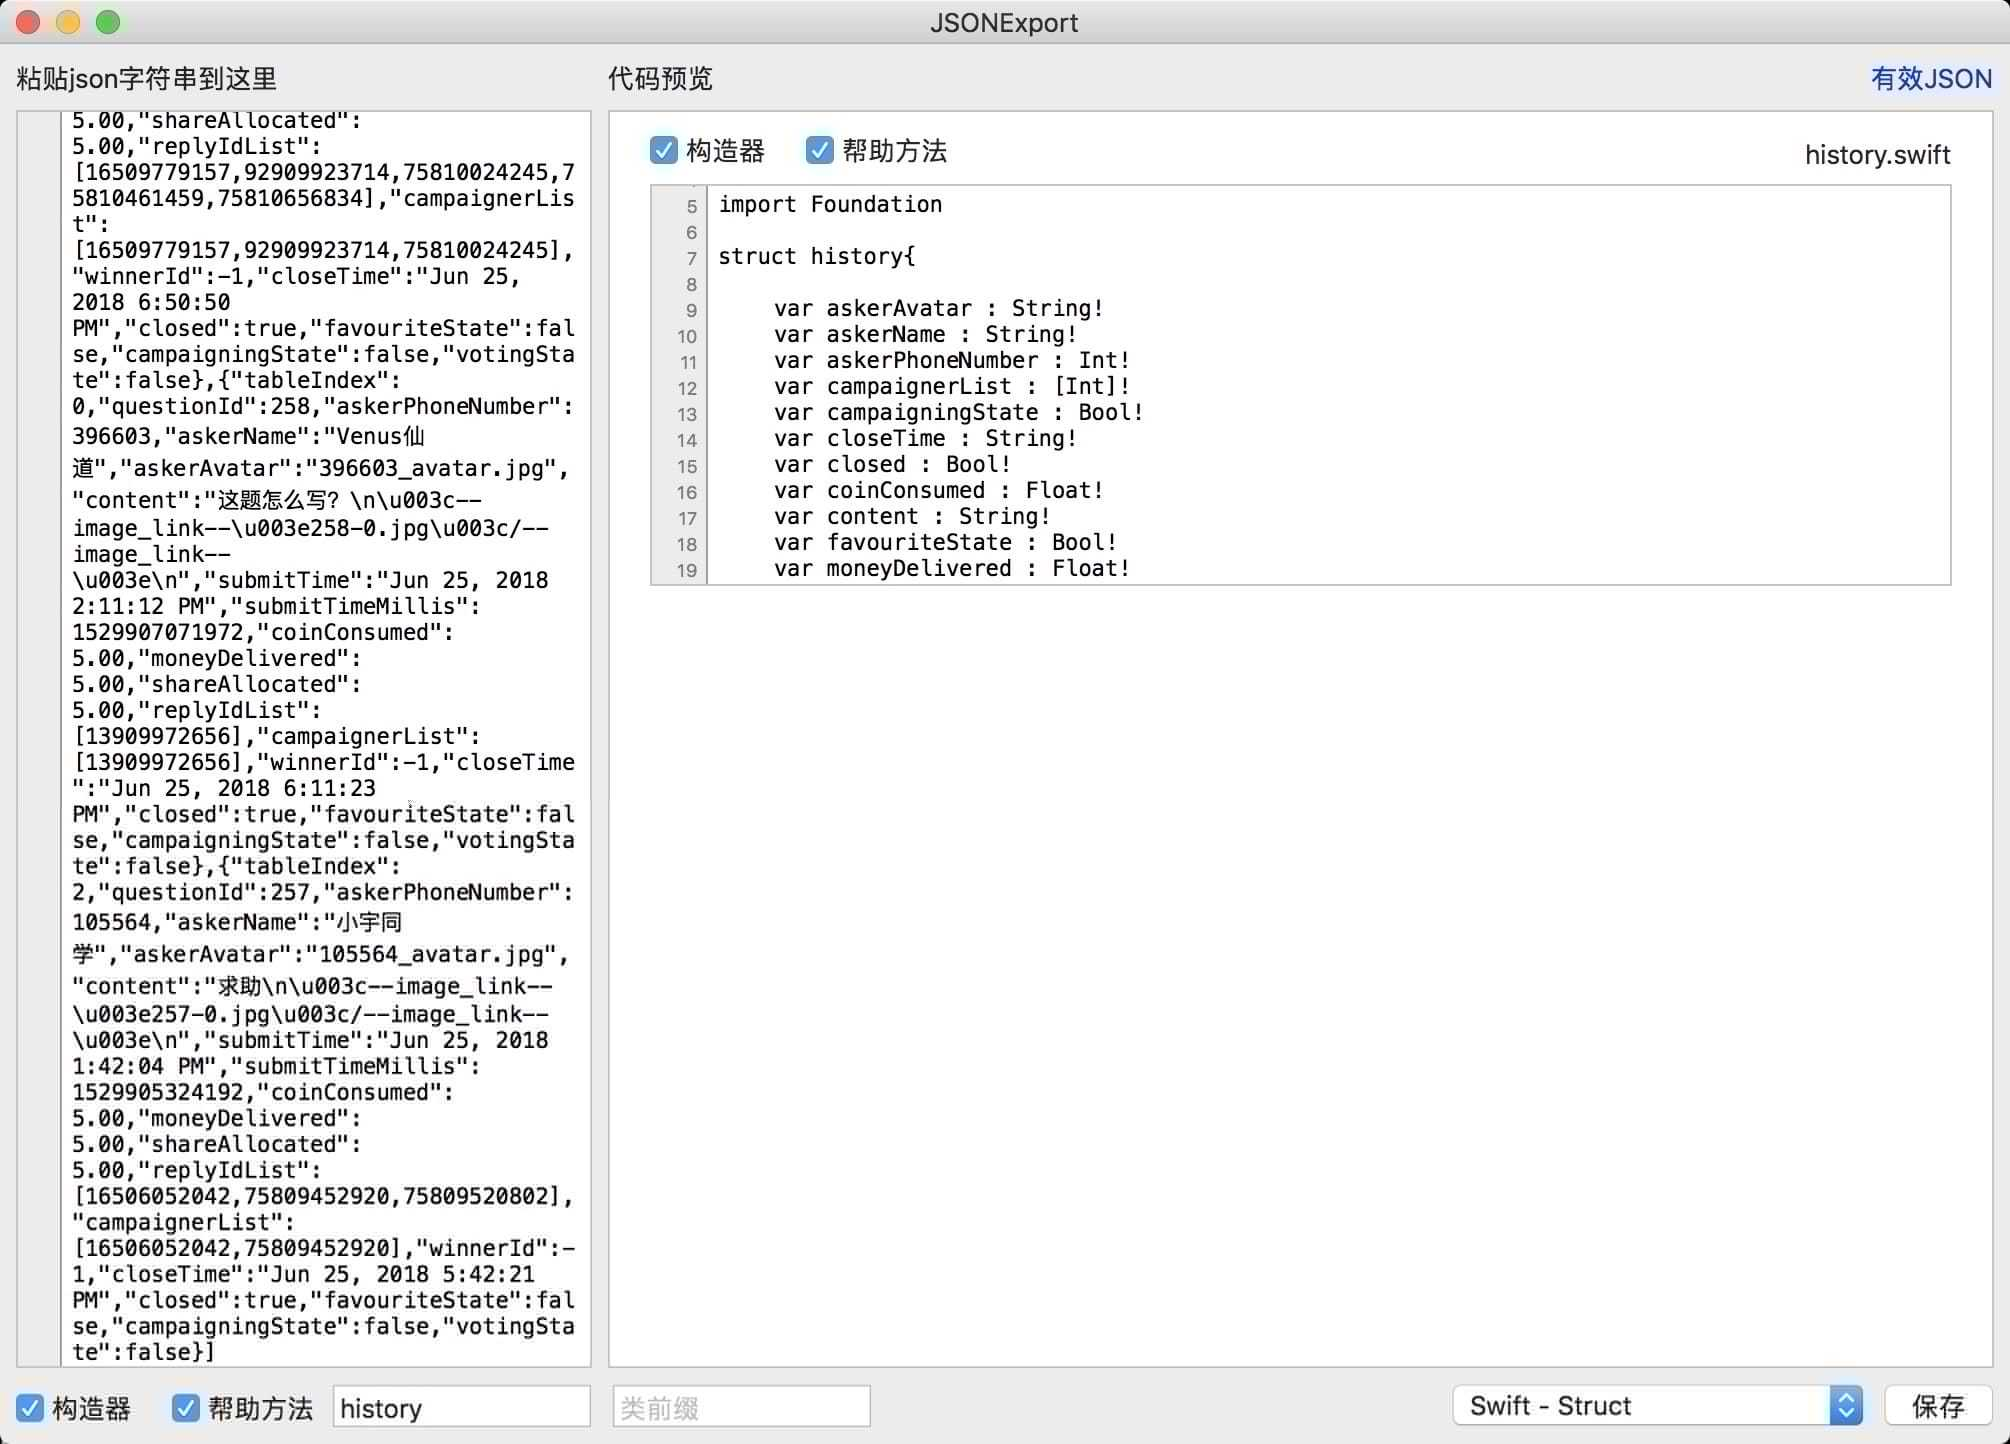Click line number 5 in the gutter
Image resolution: width=2010 pixels, height=1444 pixels.
(691, 207)
